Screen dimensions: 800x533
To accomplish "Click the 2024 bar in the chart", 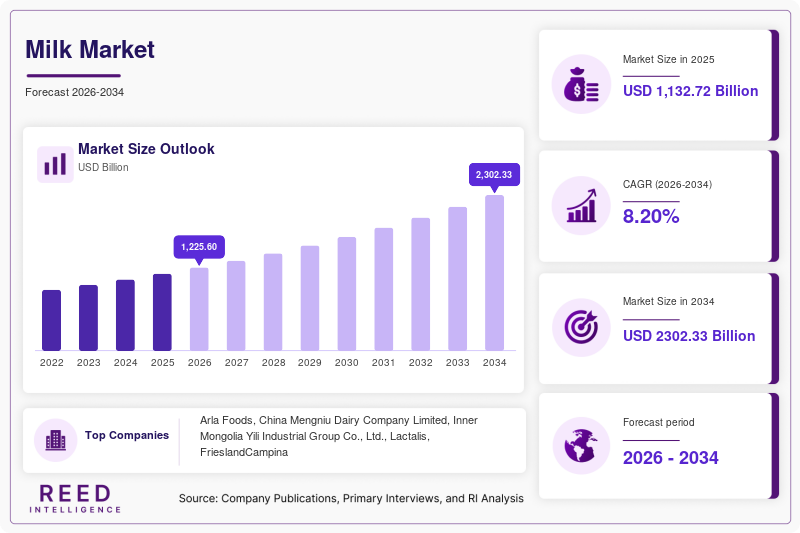I will point(126,315).
